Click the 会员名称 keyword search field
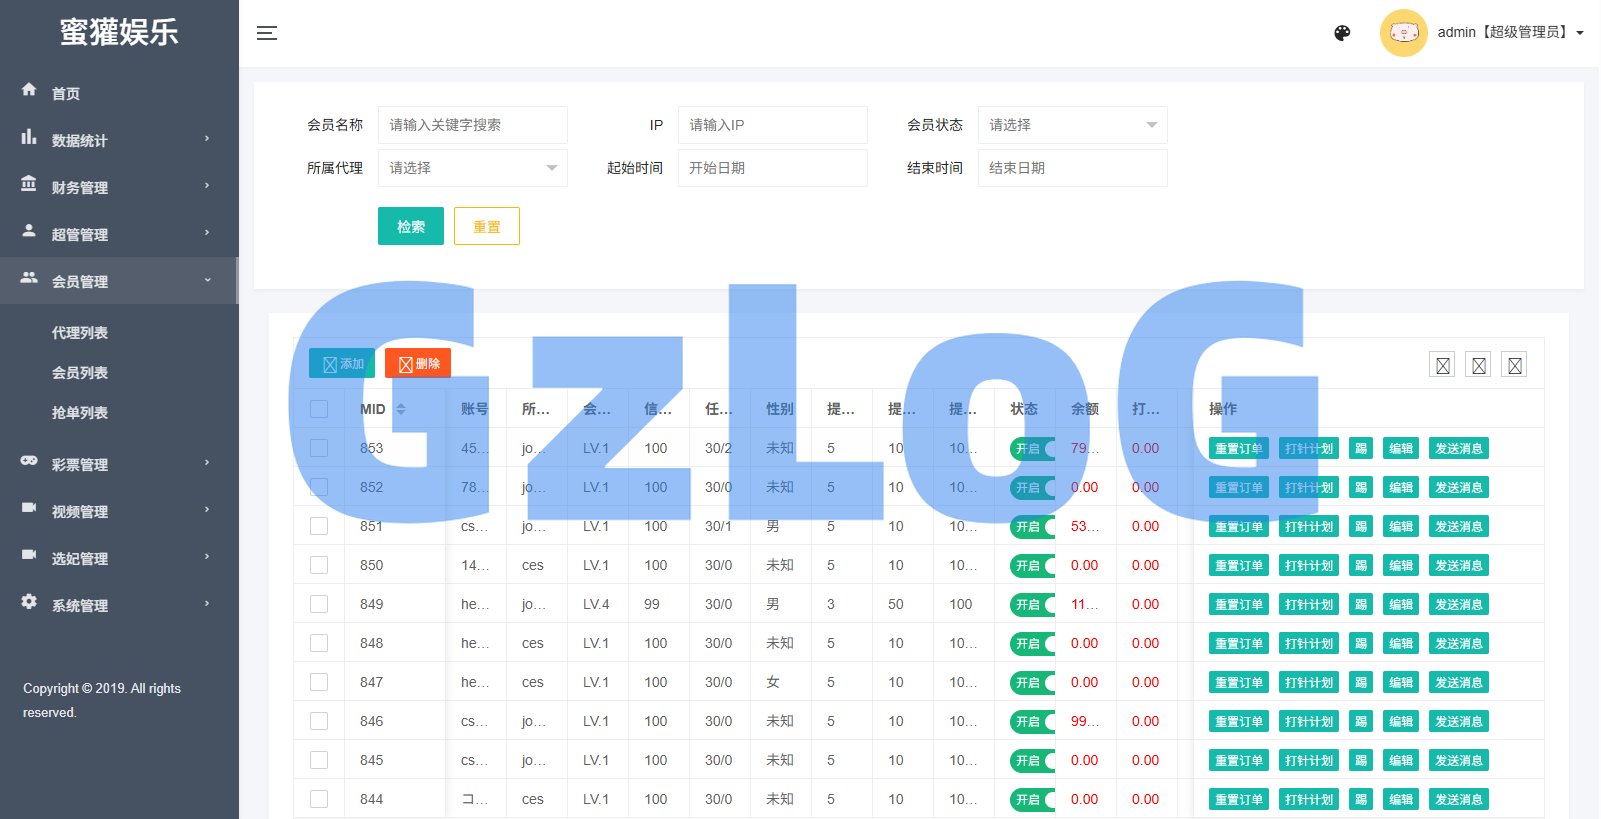This screenshot has width=1601, height=819. [x=472, y=125]
